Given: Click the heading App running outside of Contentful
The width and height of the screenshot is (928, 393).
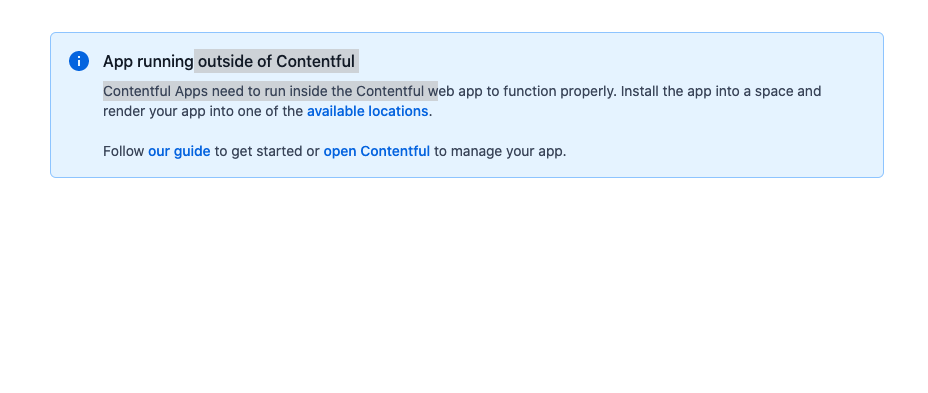Looking at the screenshot, I should 229,62.
